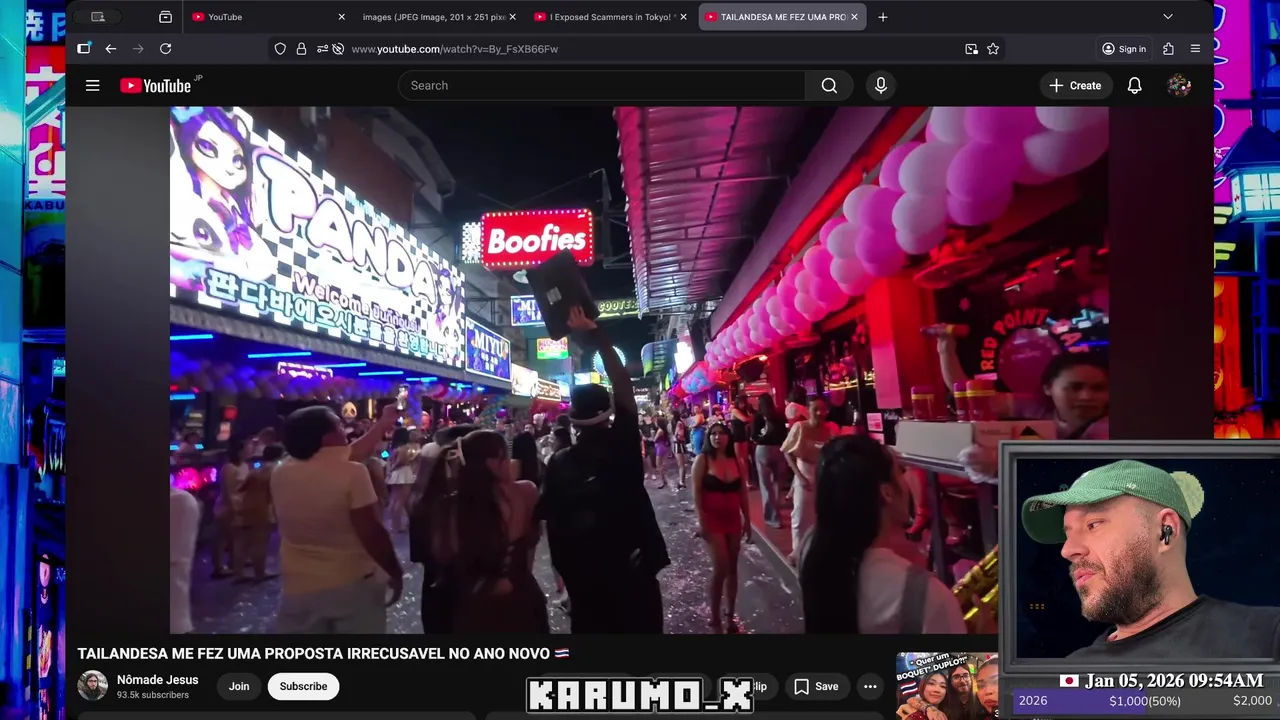Open Nômade Jesus channel avatar
The height and width of the screenshot is (720, 1280).
[x=92, y=686]
